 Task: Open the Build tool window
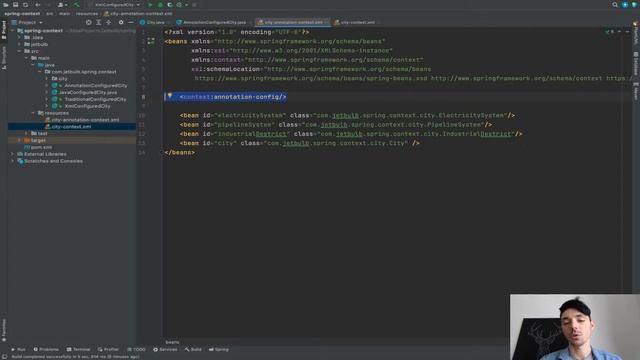pyautogui.click(x=193, y=350)
